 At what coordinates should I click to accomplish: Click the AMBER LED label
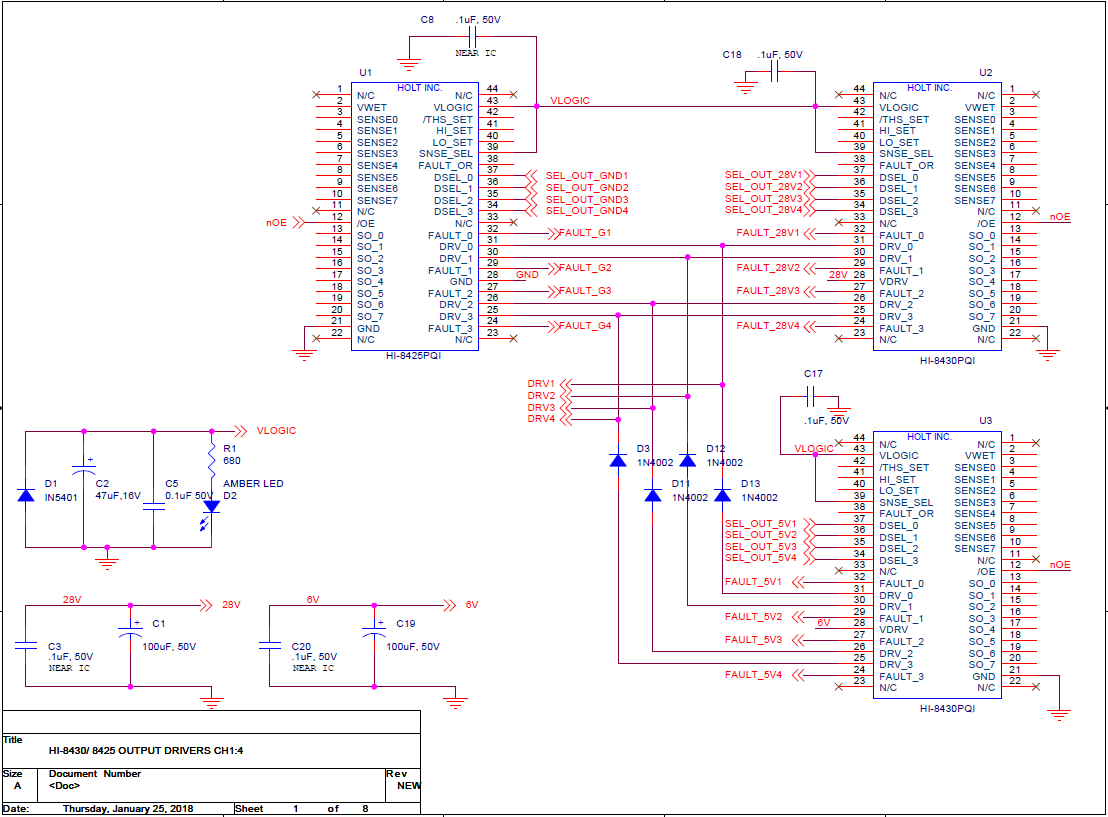click(253, 483)
